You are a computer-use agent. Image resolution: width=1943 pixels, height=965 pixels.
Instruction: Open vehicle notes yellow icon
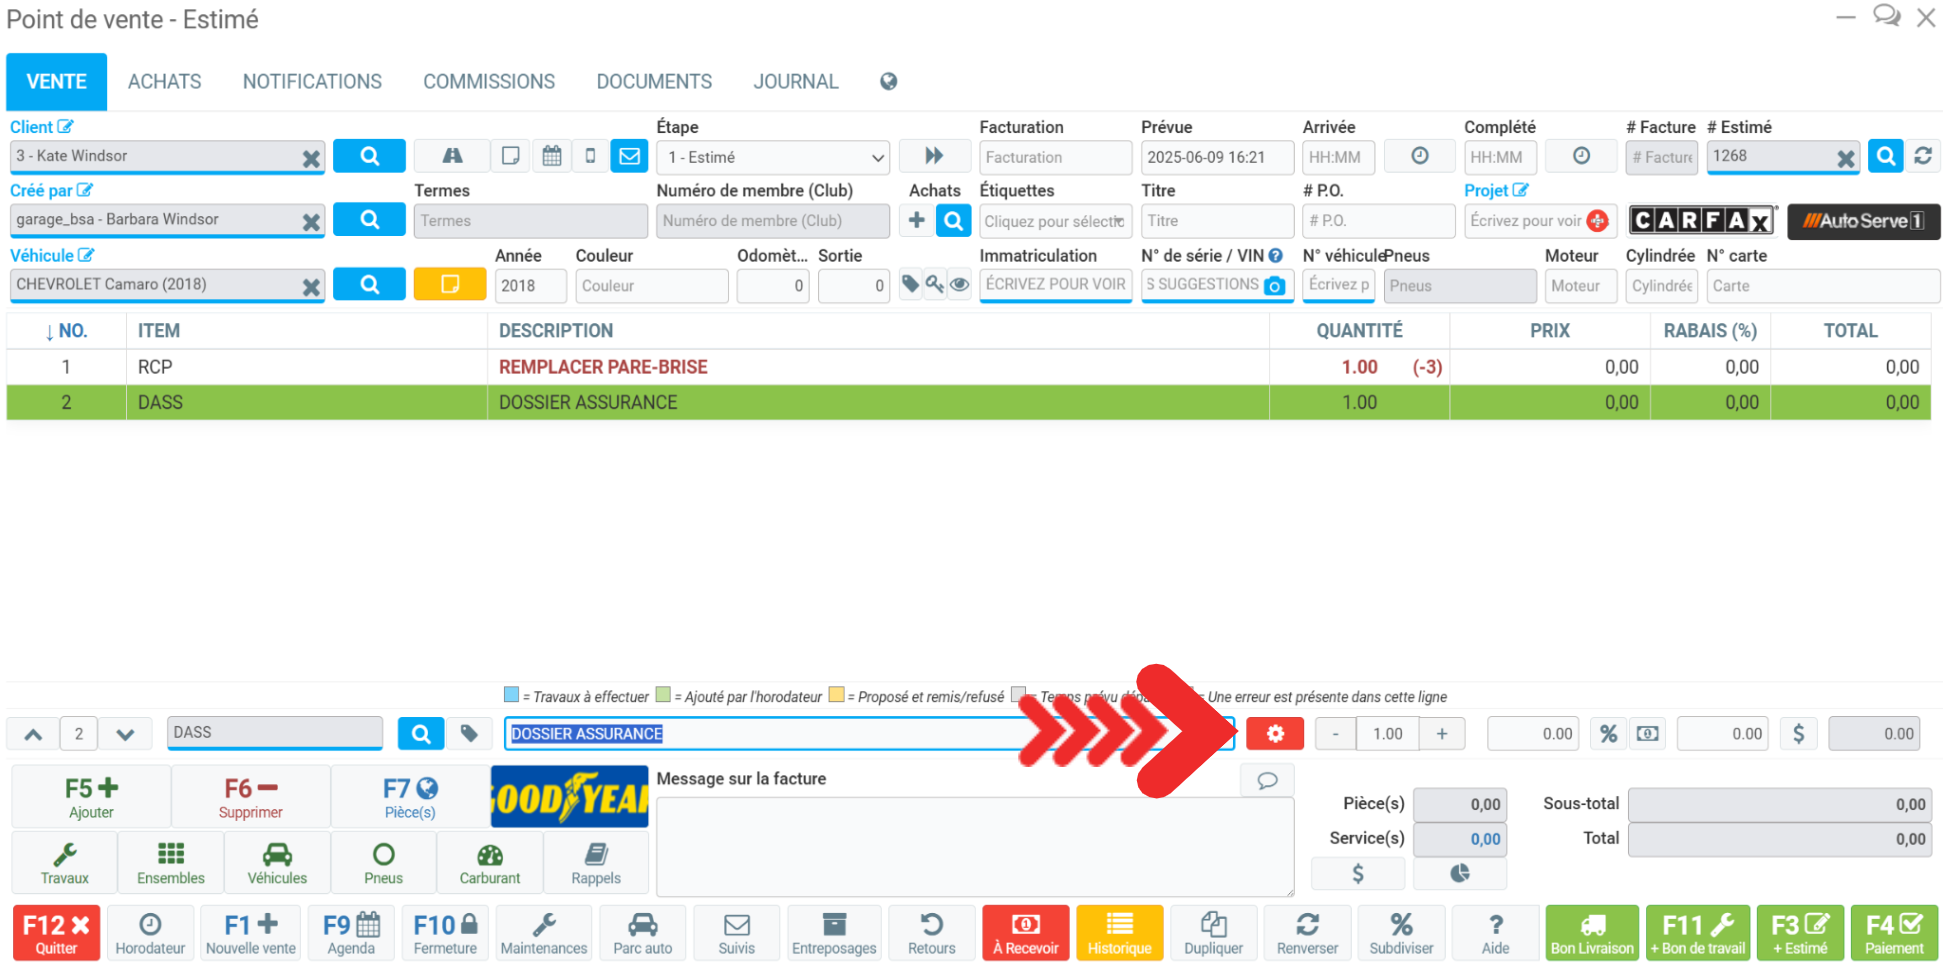[450, 285]
